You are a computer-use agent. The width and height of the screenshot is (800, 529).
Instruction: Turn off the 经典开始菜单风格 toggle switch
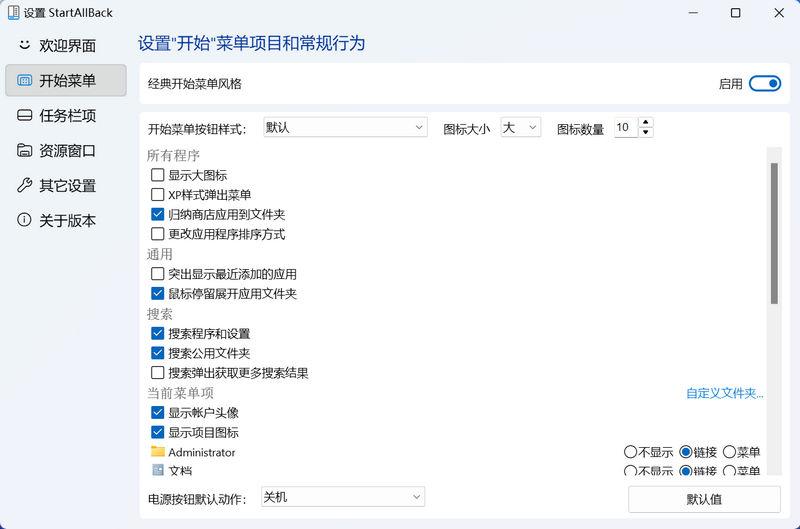(765, 84)
